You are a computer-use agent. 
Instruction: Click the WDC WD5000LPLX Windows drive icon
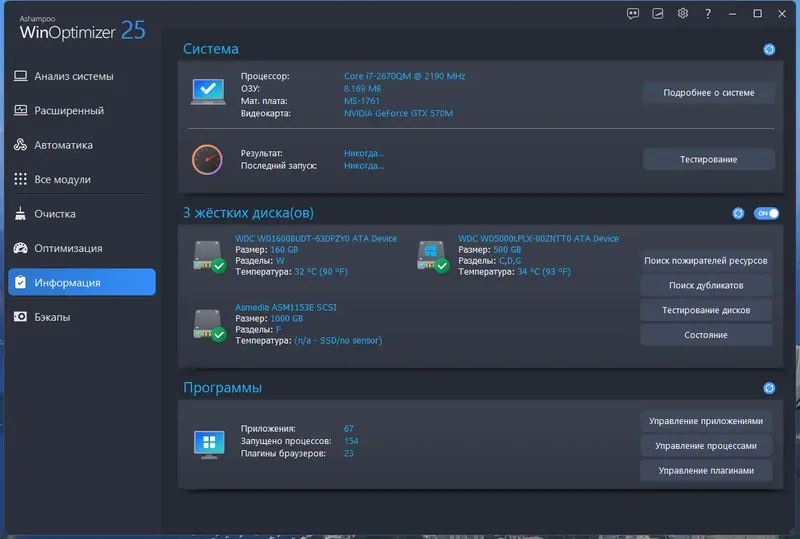click(x=433, y=256)
